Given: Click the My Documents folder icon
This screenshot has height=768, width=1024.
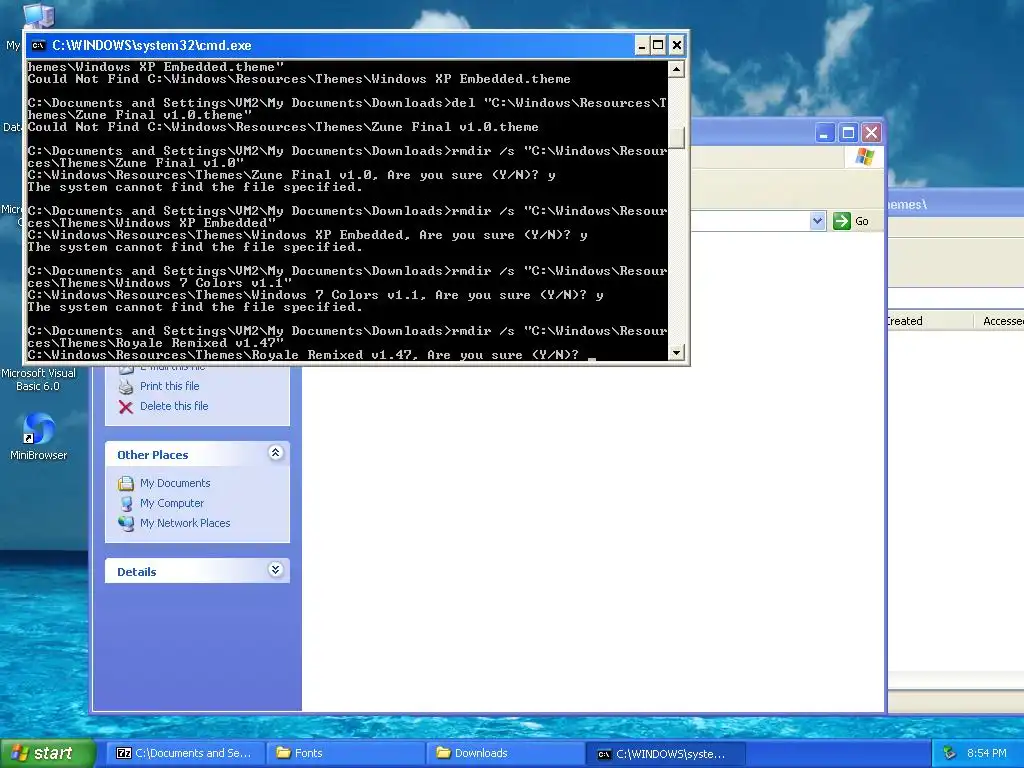Looking at the screenshot, I should (x=126, y=484).
